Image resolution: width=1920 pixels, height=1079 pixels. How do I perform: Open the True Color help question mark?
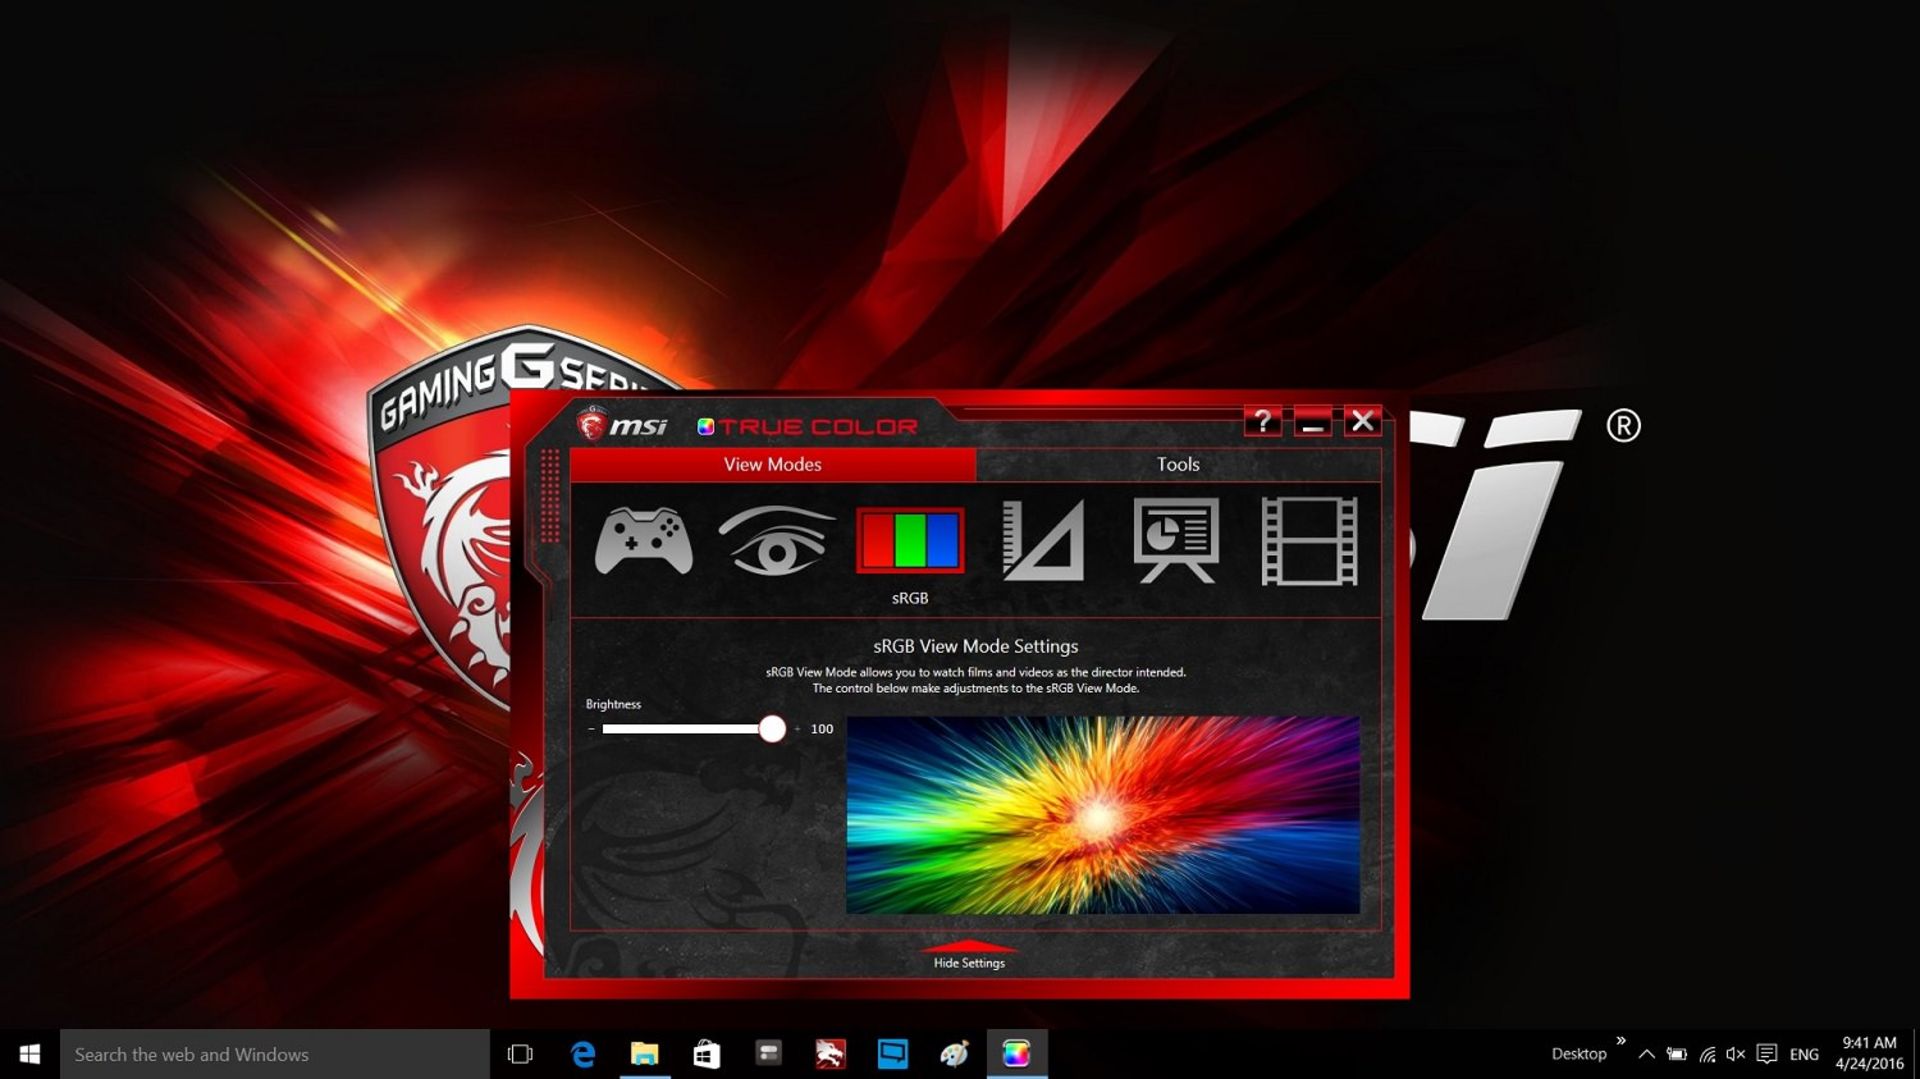pyautogui.click(x=1263, y=421)
